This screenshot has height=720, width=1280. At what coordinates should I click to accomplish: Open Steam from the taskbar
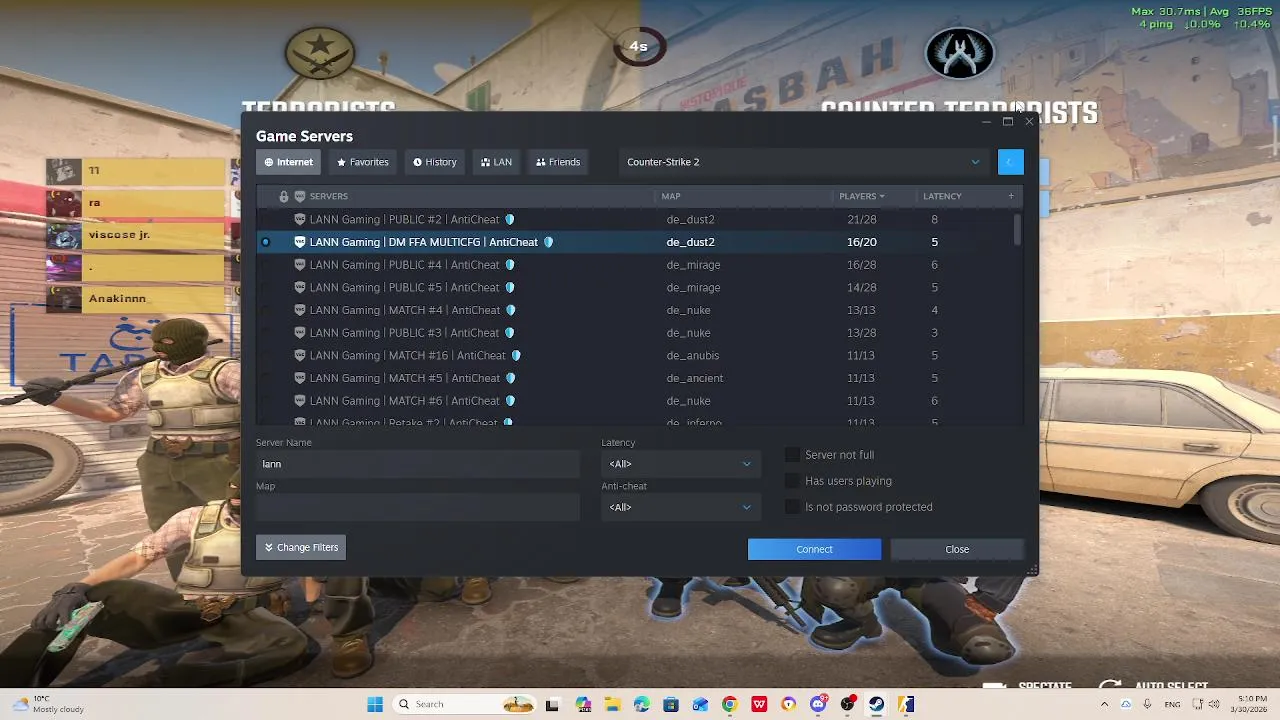pyautogui.click(x=876, y=704)
